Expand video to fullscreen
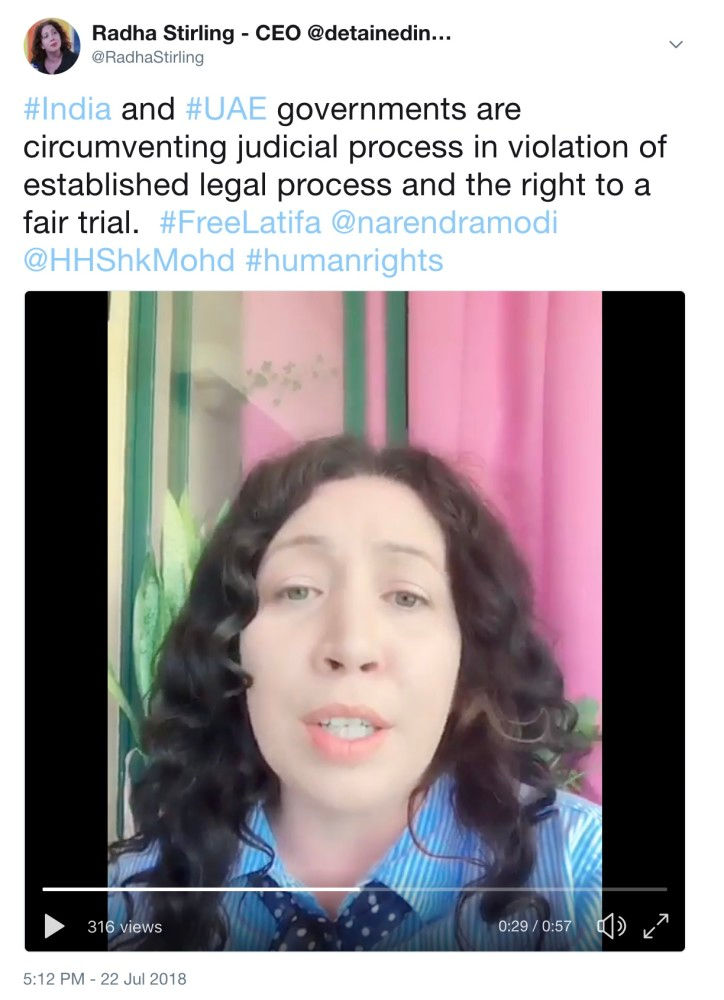The width and height of the screenshot is (724, 1000). tap(656, 926)
